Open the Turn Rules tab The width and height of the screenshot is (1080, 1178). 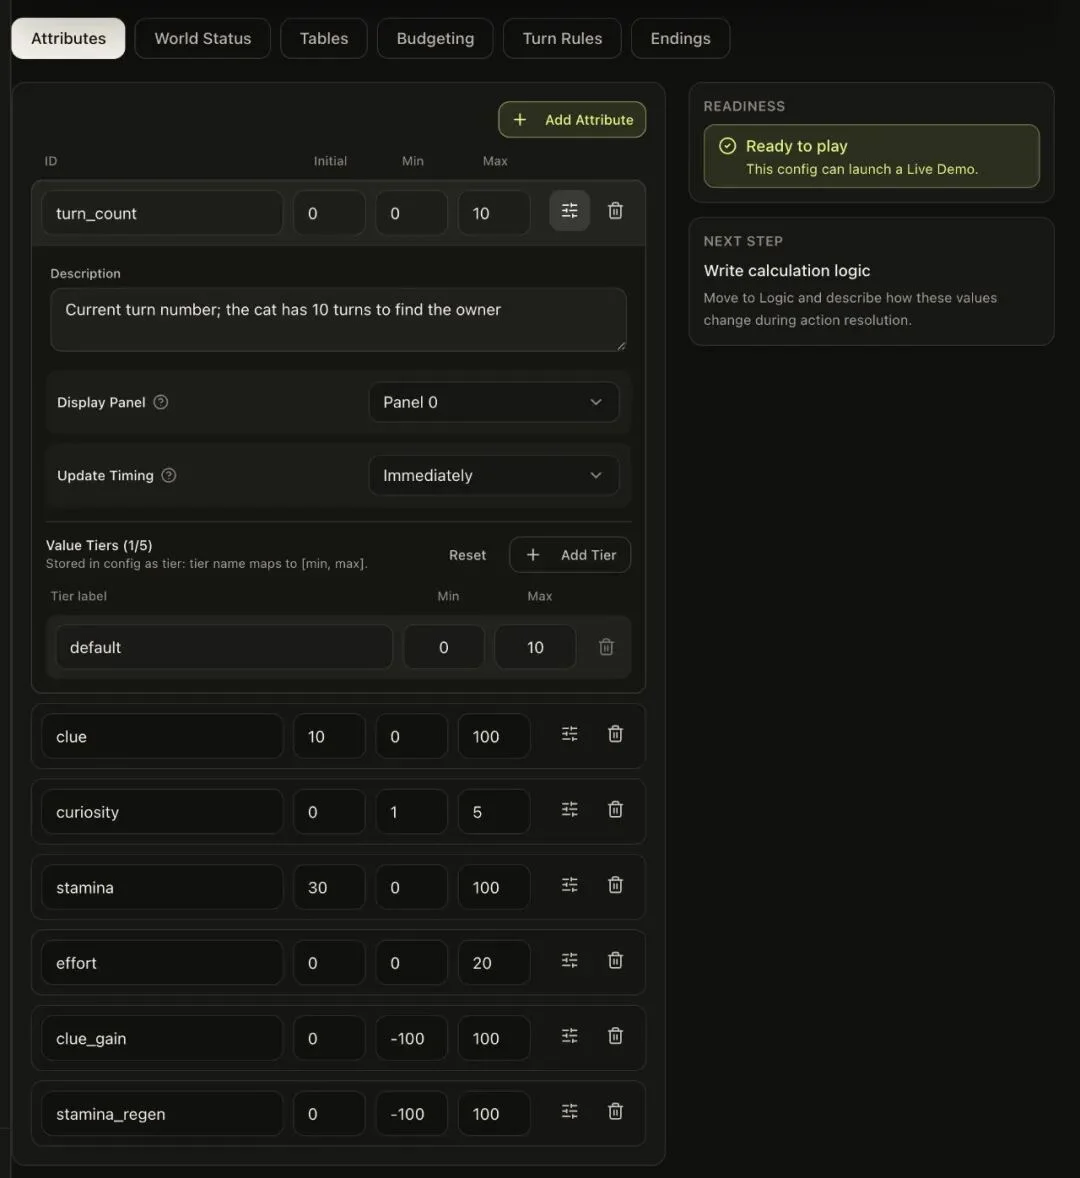coord(562,38)
